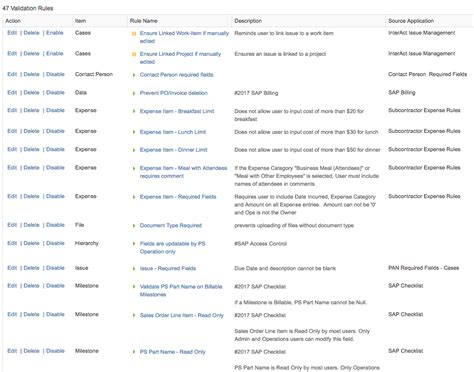Sort by the Description column header
The height and width of the screenshot is (372, 474).
point(248,21)
